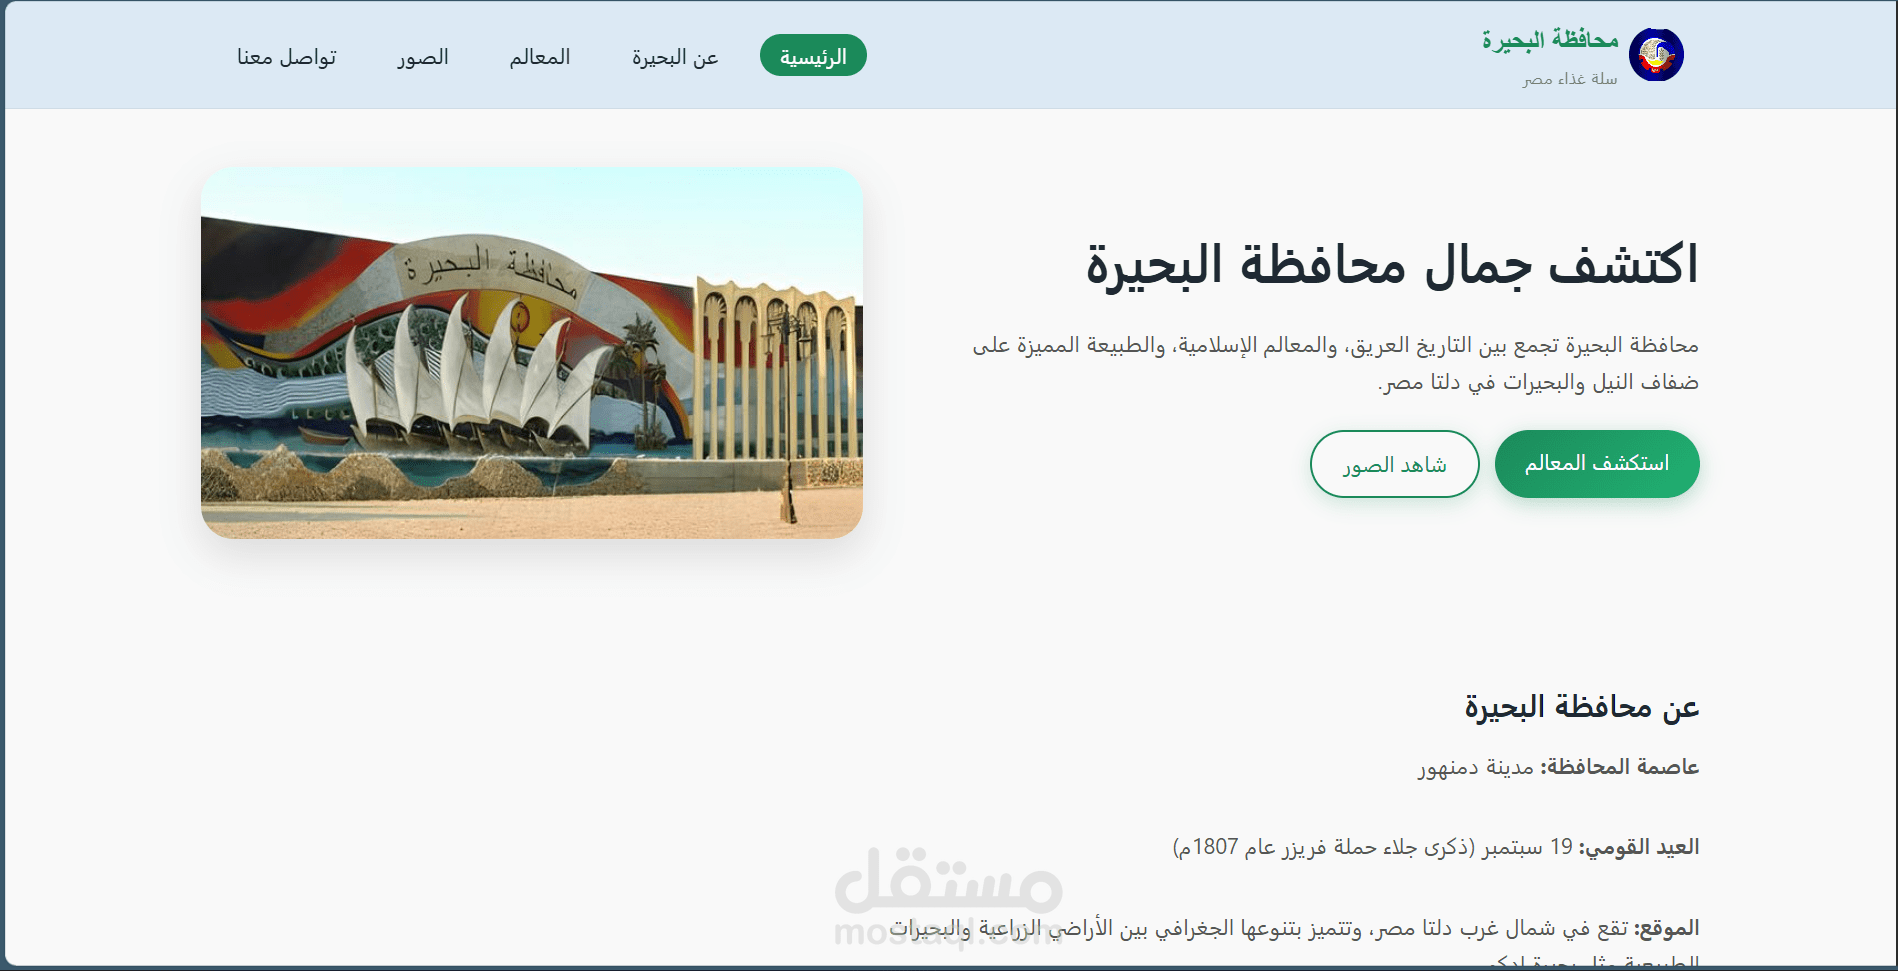Screen dimensions: 1898x971
Task: Open the المعالم navigation link
Action: [x=538, y=57]
